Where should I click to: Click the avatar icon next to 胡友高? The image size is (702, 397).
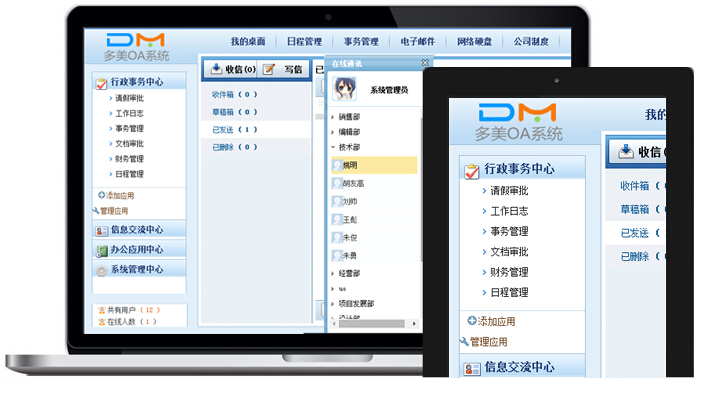(337, 183)
